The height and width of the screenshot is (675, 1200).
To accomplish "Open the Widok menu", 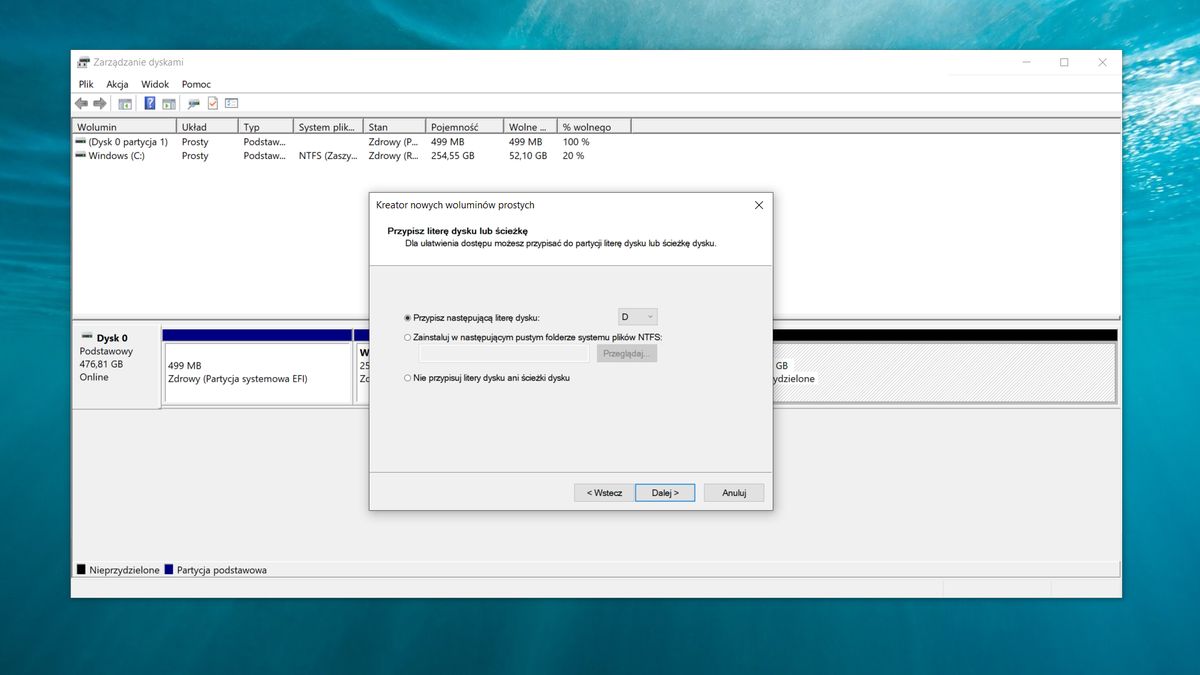I will click(154, 84).
